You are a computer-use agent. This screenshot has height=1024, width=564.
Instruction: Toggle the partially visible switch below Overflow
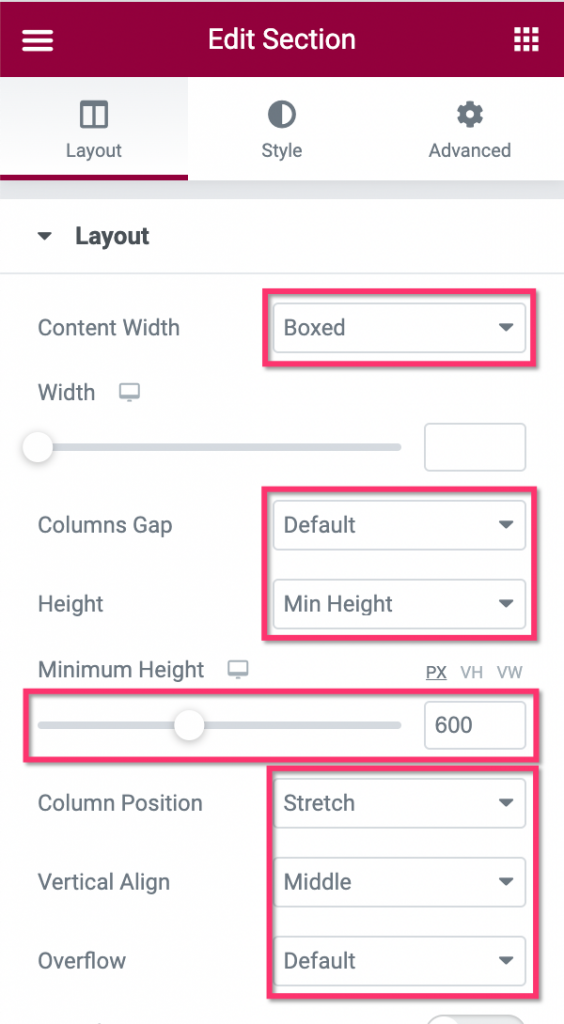point(475,1019)
